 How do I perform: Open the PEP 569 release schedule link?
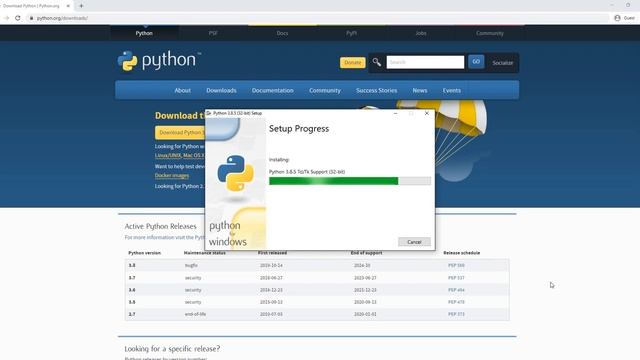point(456,265)
